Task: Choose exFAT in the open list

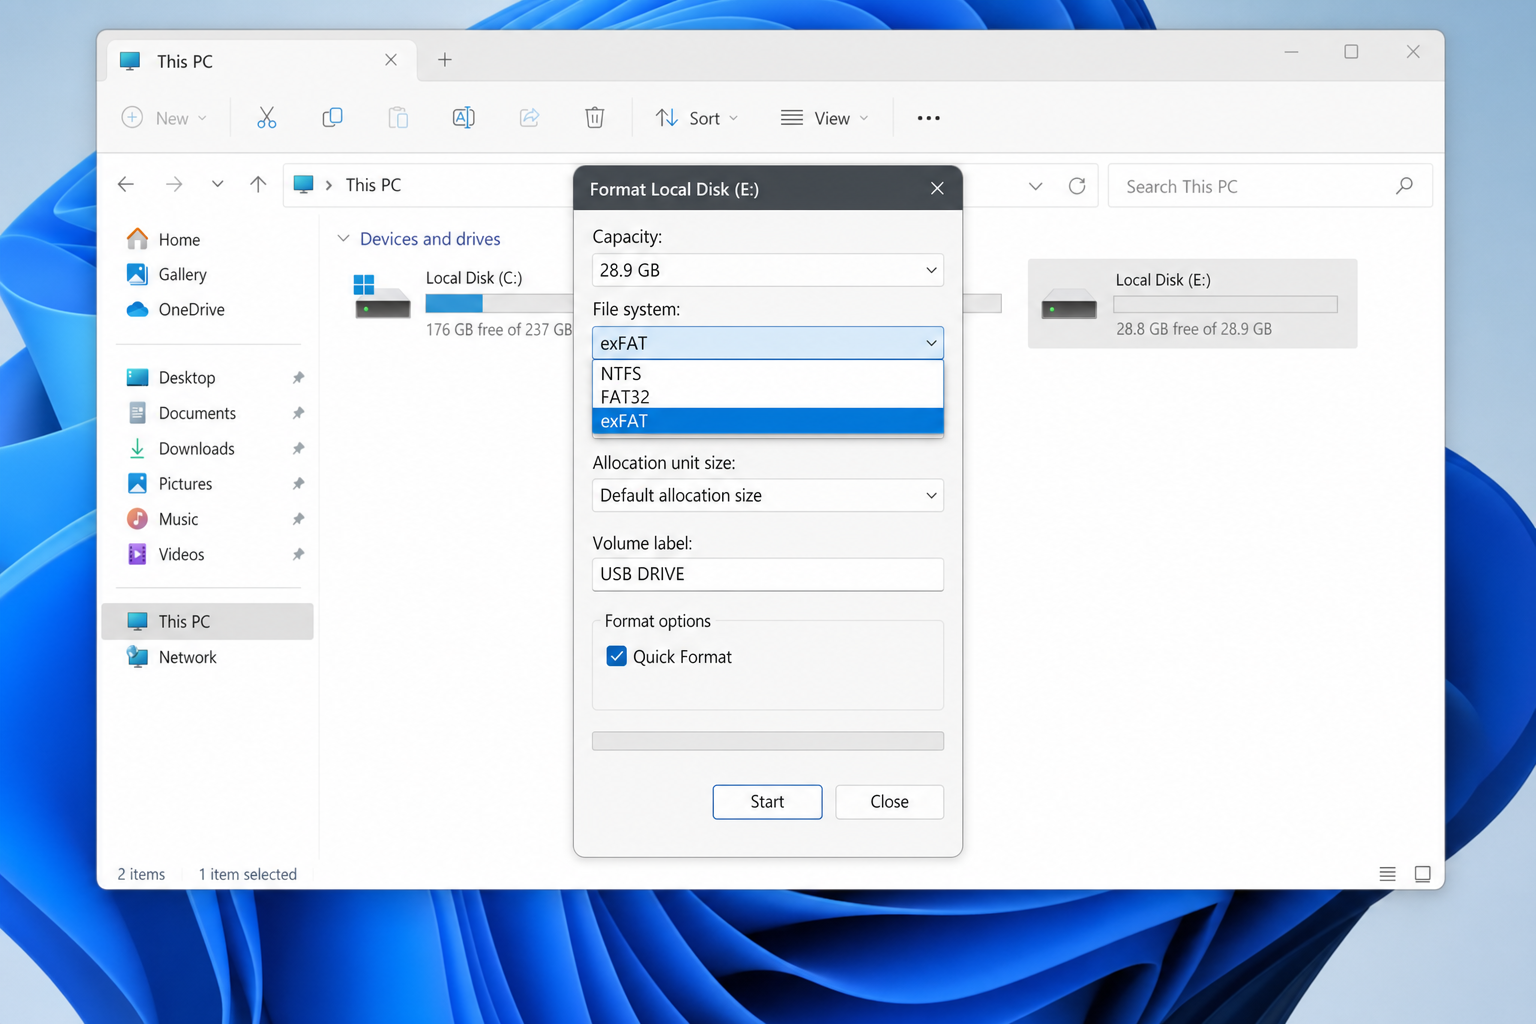Action: 768,421
